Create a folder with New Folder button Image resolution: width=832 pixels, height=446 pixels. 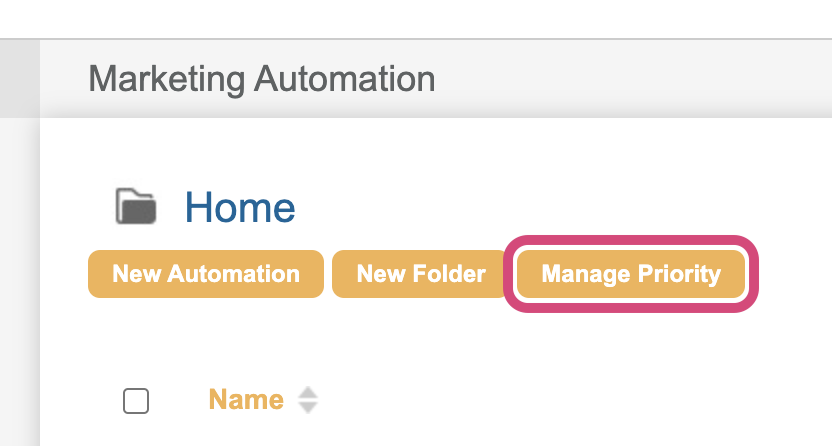(421, 274)
